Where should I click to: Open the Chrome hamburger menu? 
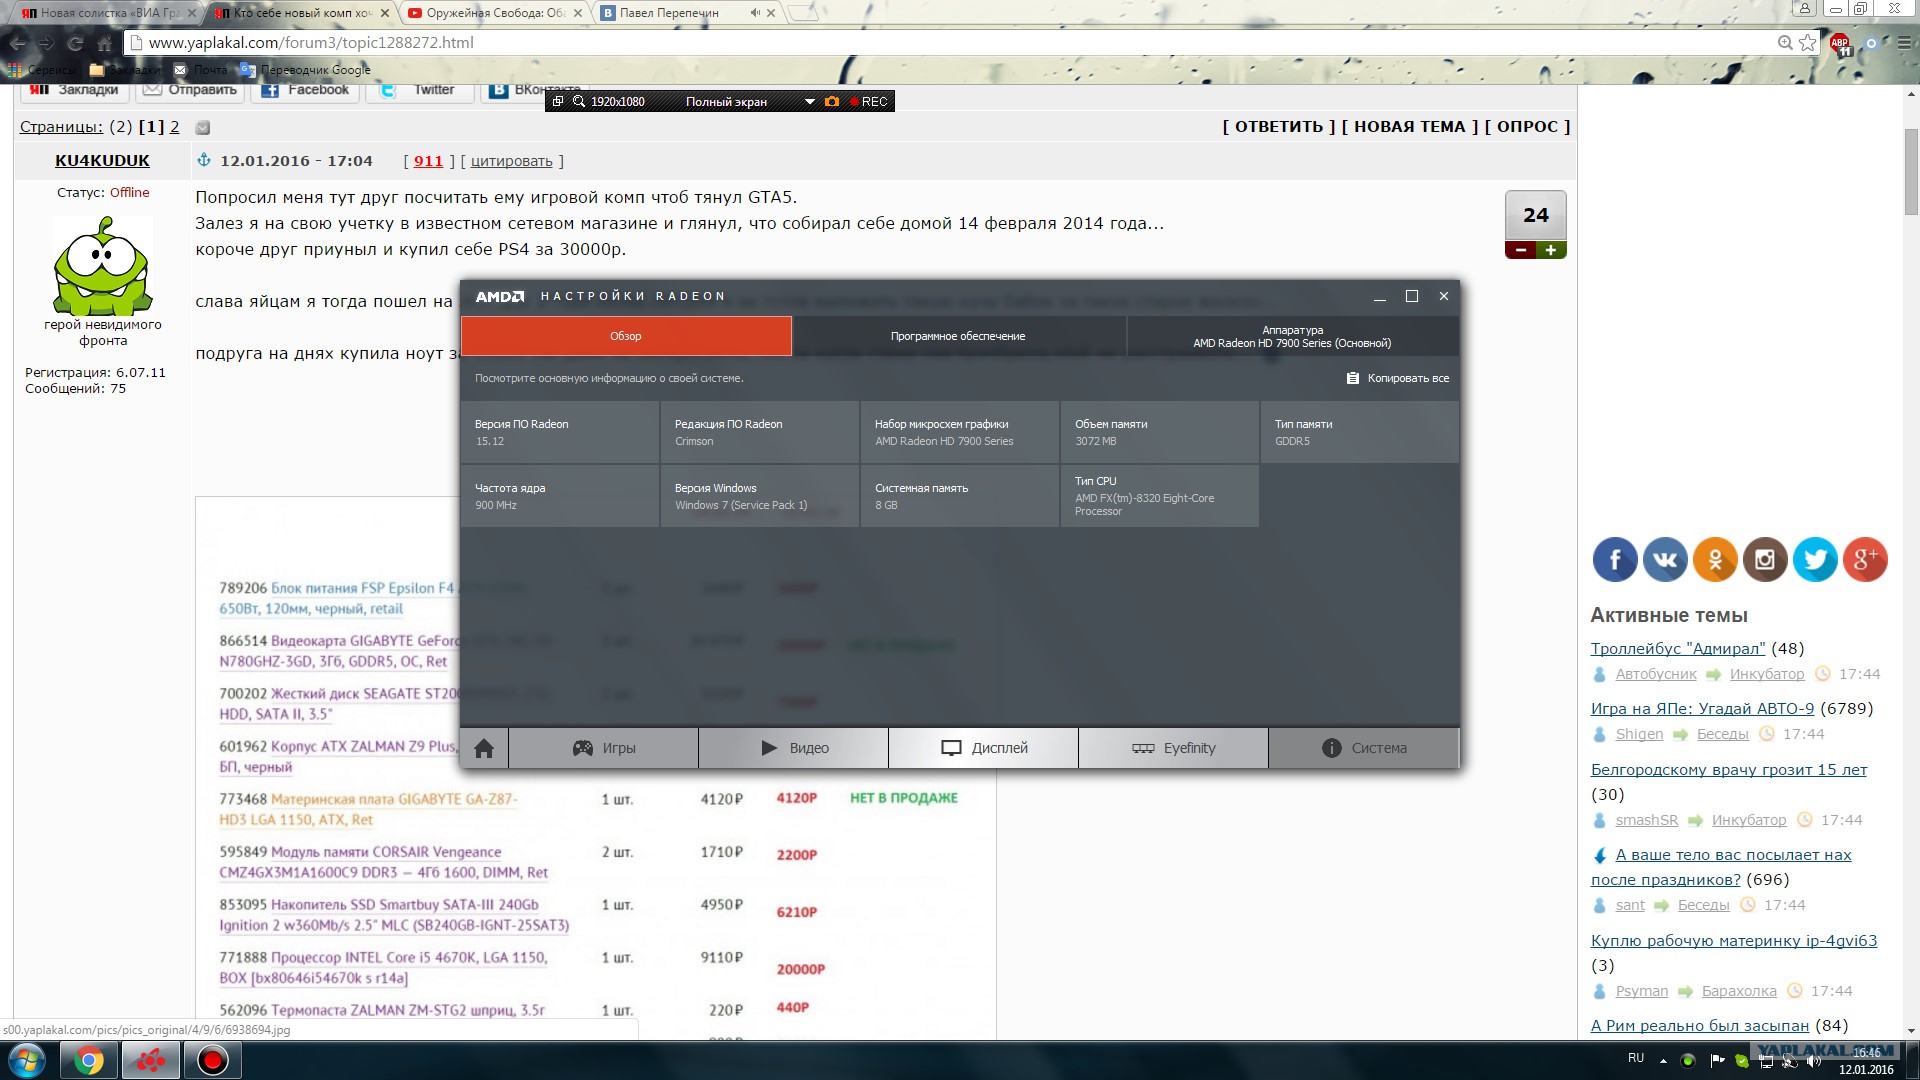pyautogui.click(x=1903, y=43)
